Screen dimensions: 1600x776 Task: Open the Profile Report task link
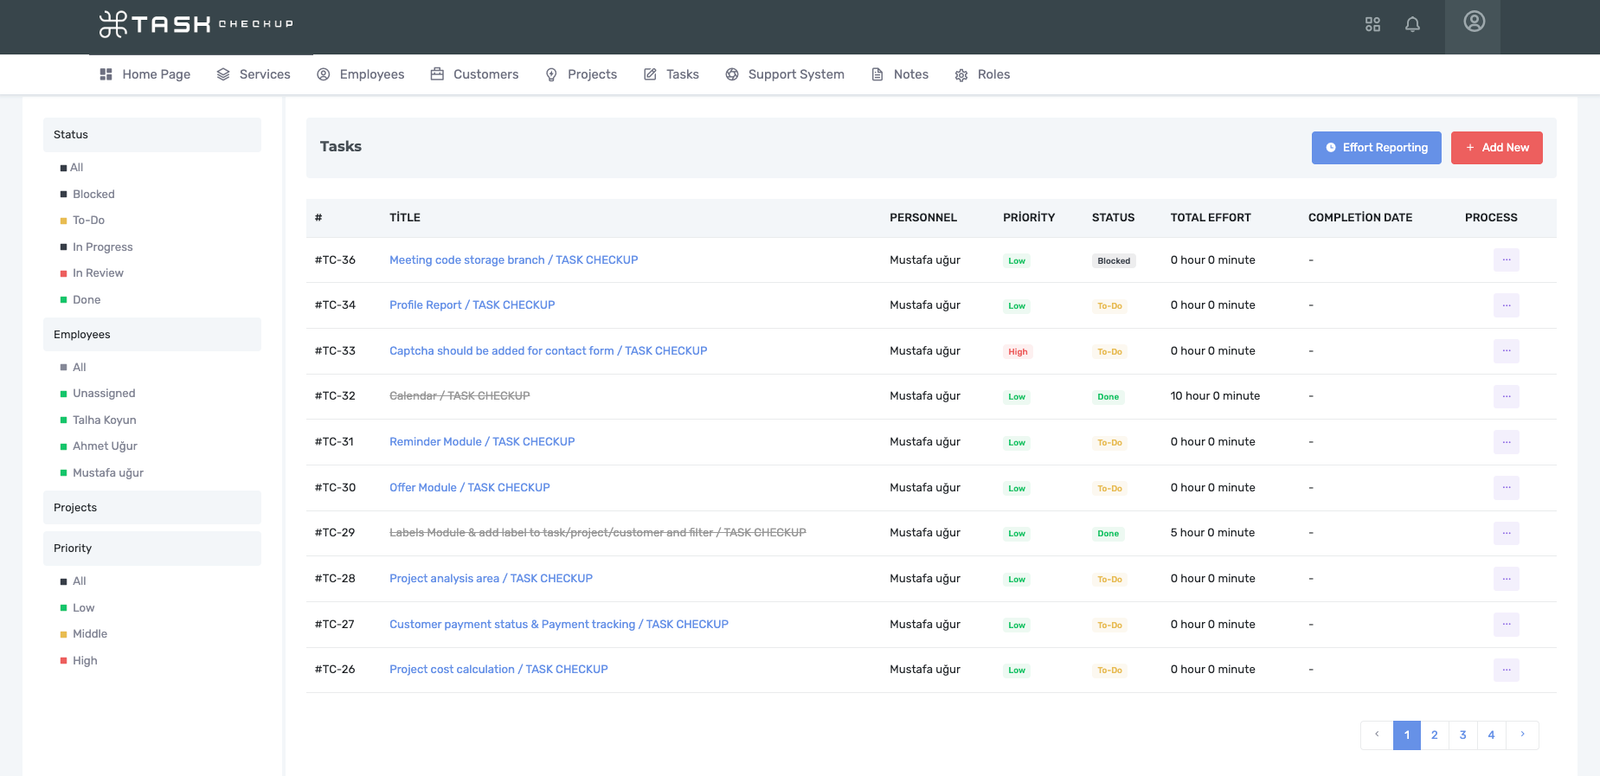472,305
